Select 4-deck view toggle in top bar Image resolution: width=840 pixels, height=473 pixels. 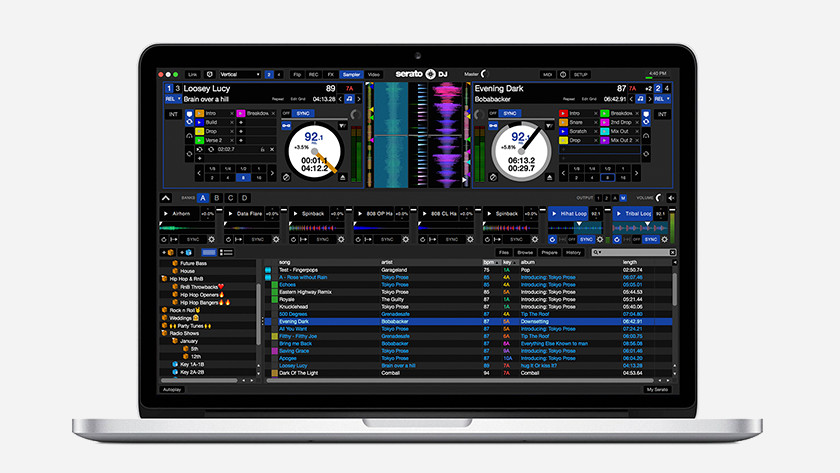[x=279, y=74]
